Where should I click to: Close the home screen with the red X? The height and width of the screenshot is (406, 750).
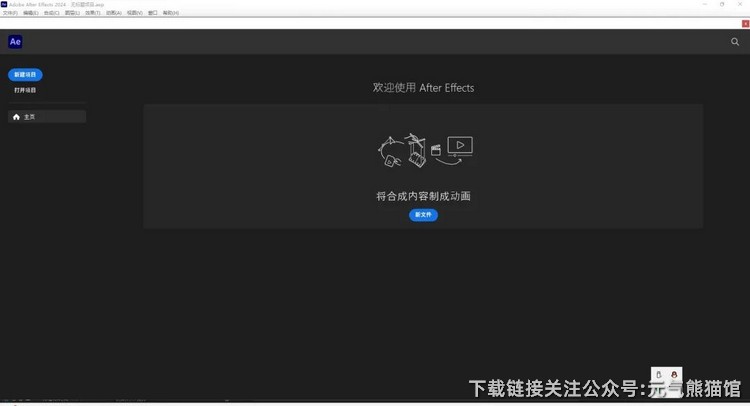744,23
